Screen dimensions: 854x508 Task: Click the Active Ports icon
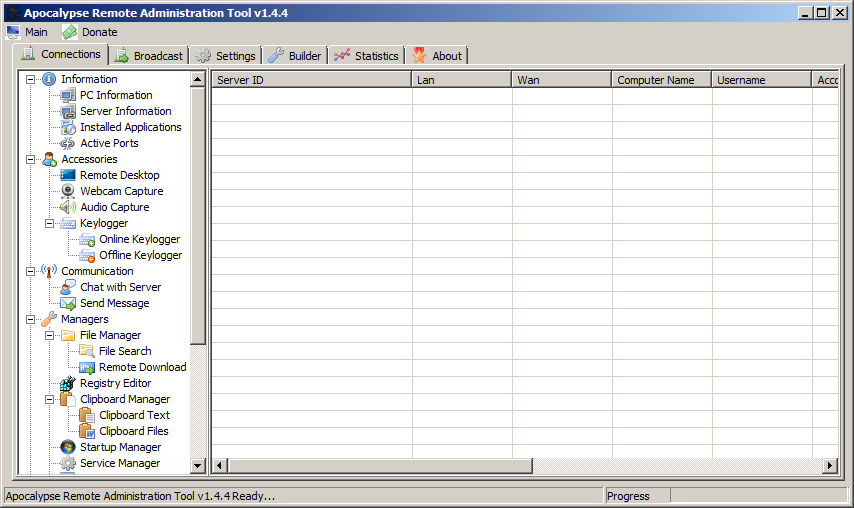(68, 143)
